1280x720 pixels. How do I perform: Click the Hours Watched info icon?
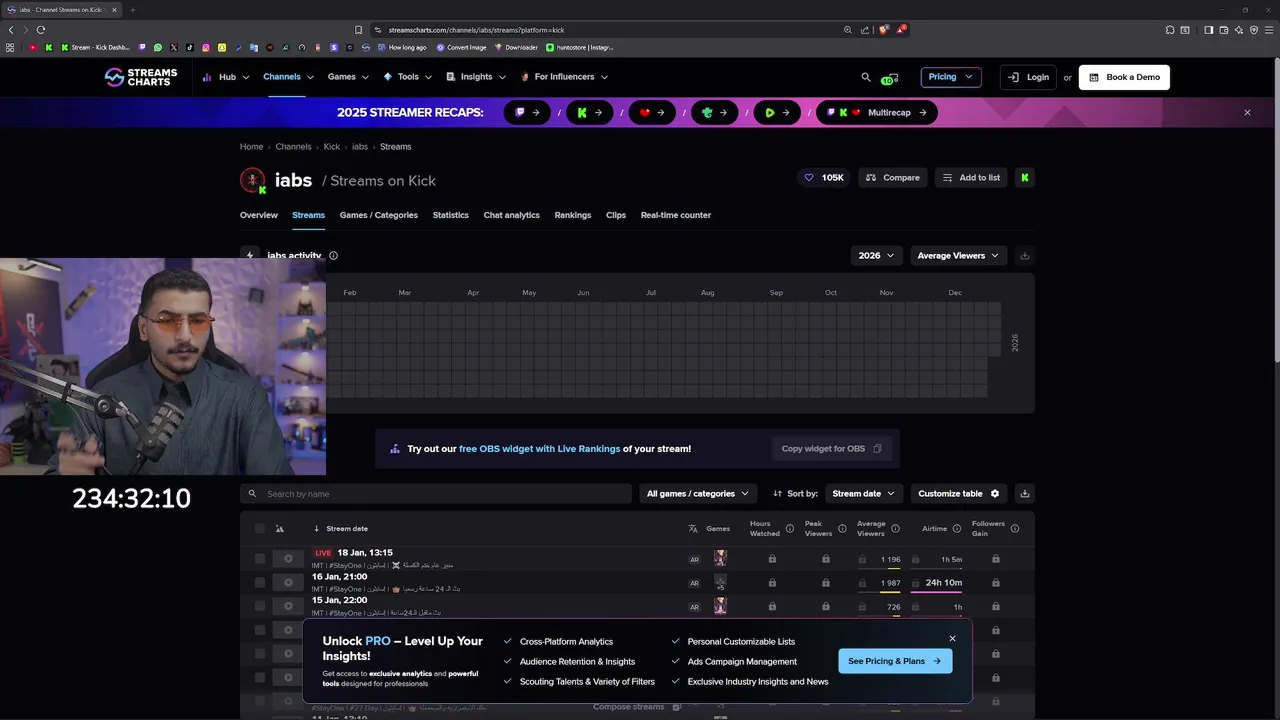click(x=790, y=529)
